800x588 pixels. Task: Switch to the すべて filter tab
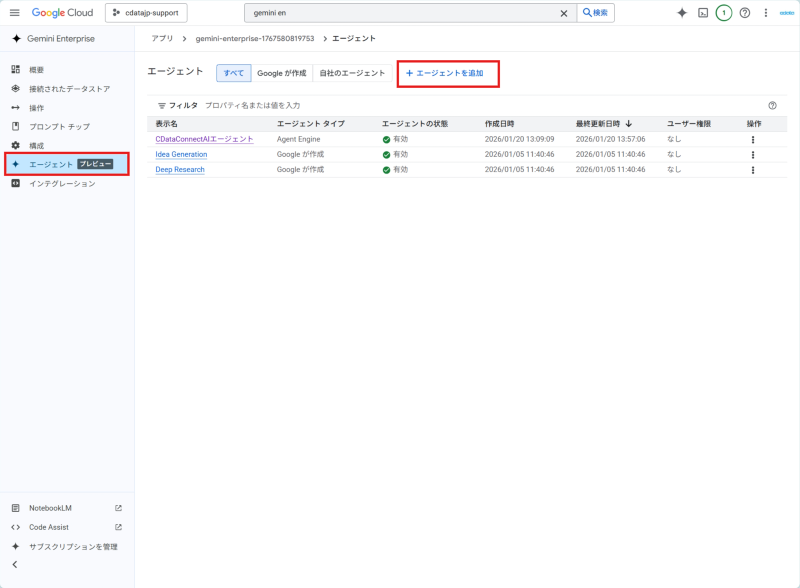(234, 73)
